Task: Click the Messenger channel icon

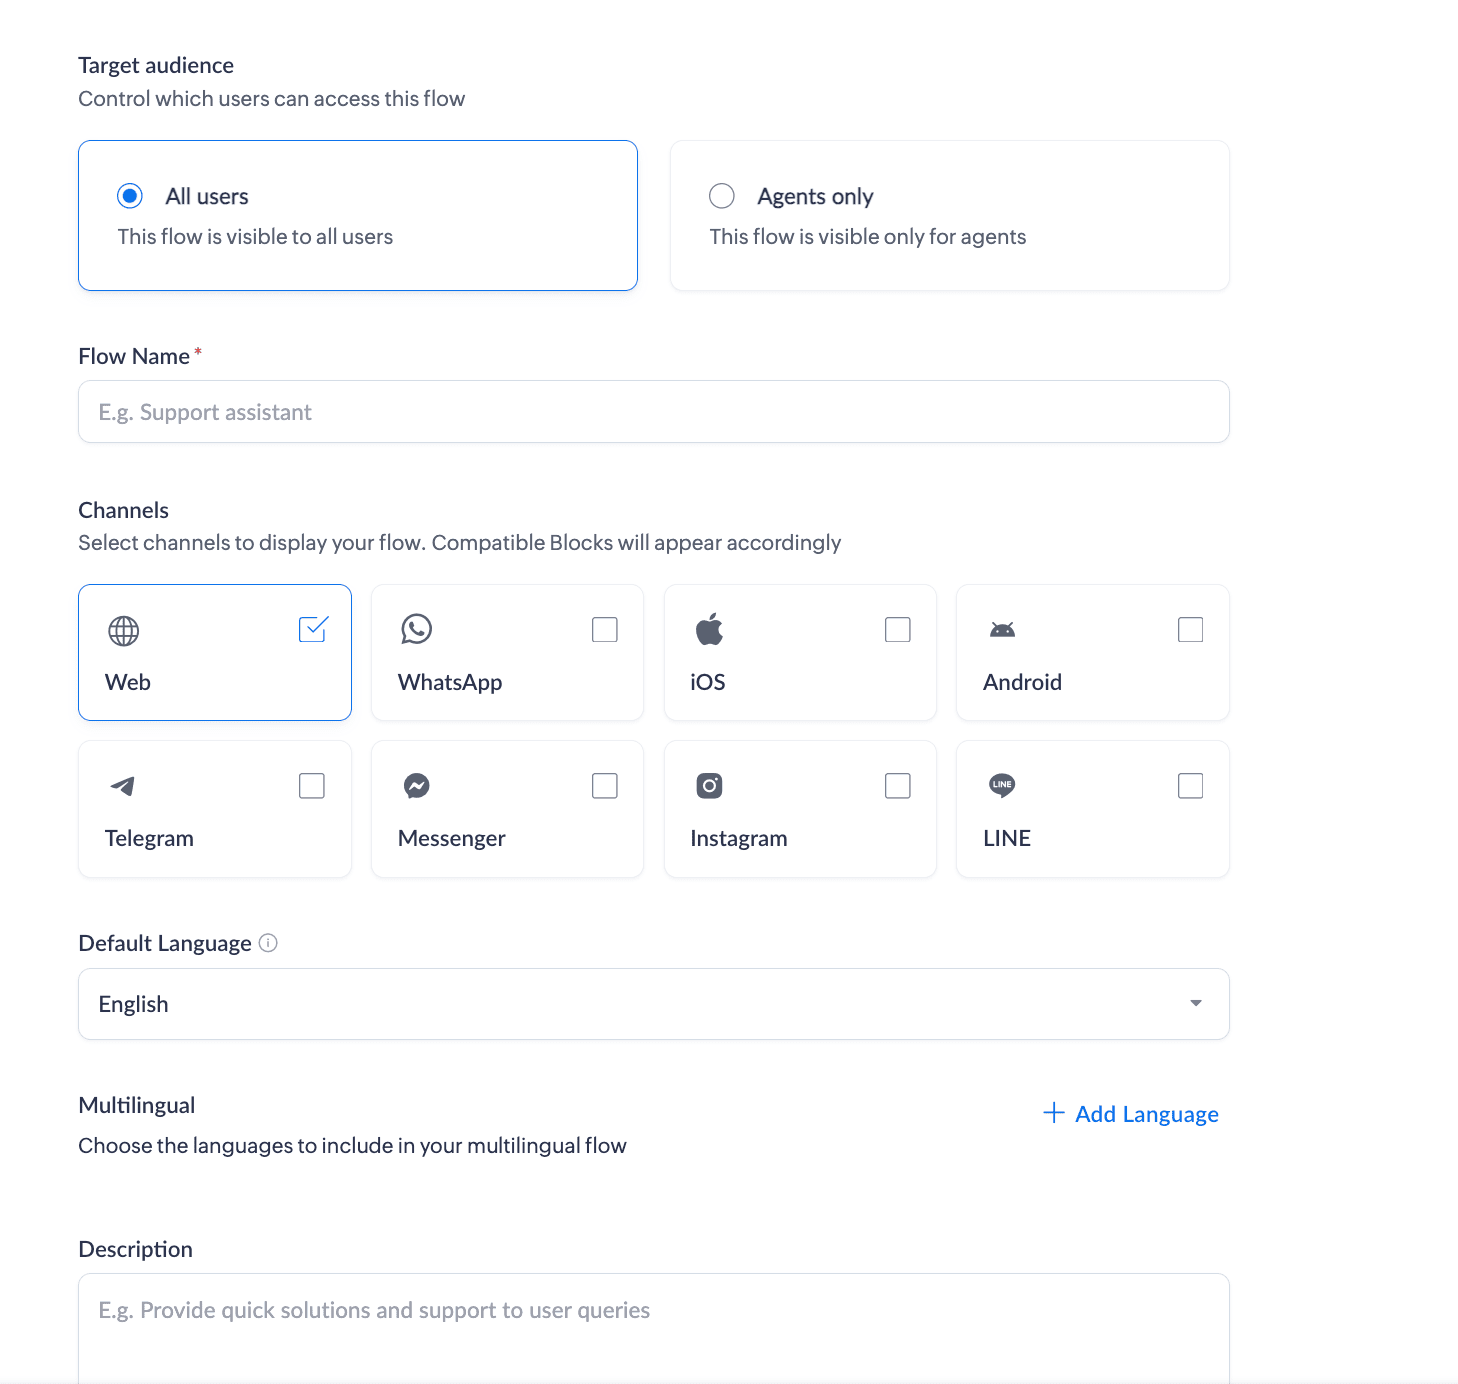Action: (x=416, y=786)
